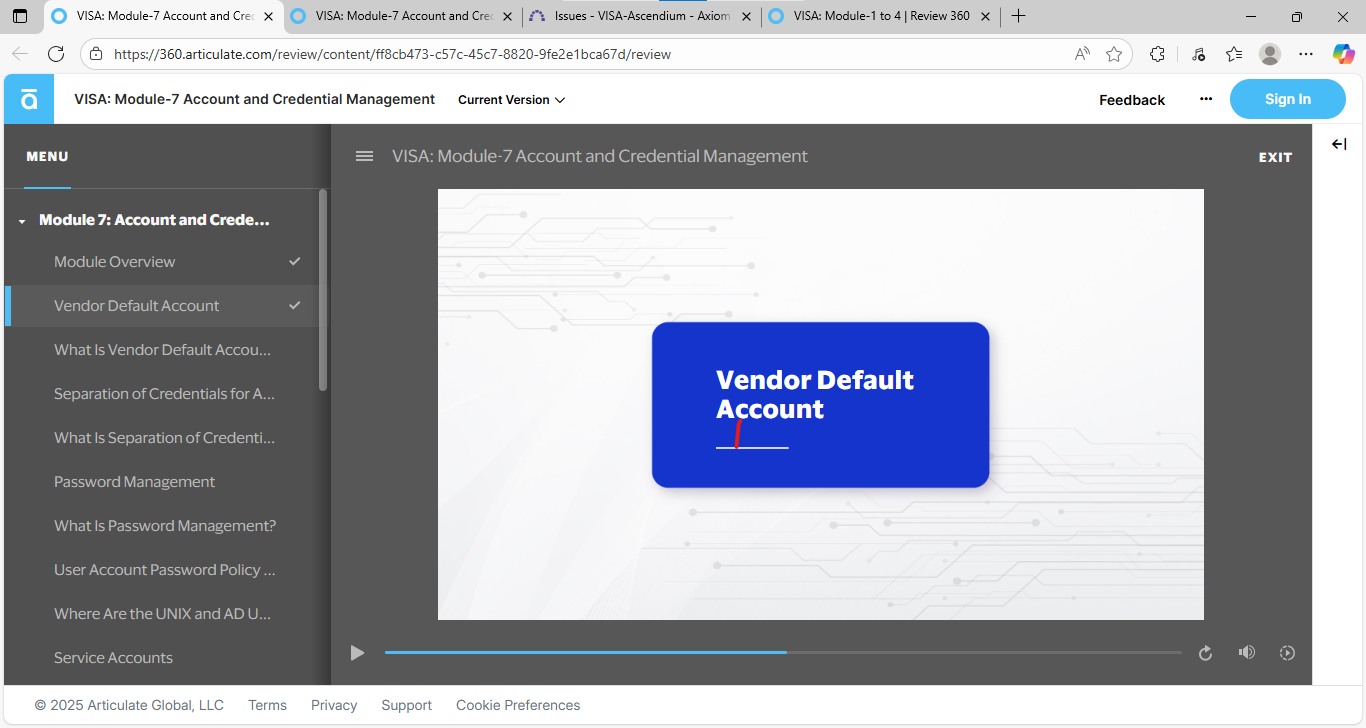Select the MENU tab in sidebar
The width and height of the screenshot is (1366, 728).
pyautogui.click(x=47, y=157)
